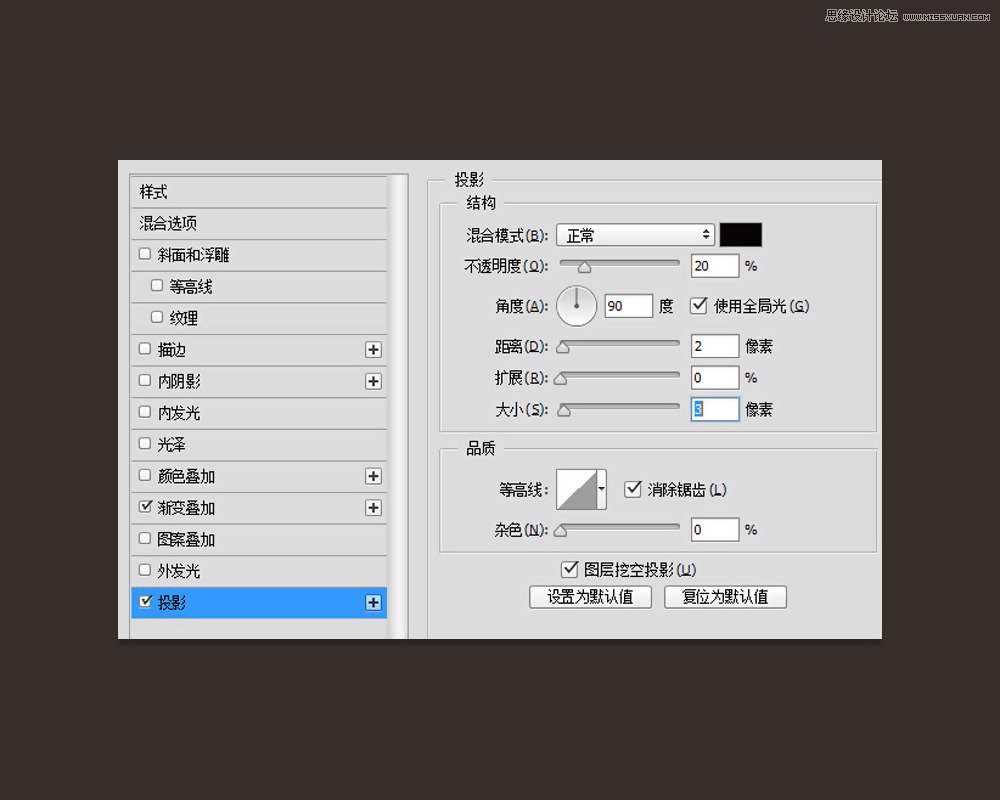The height and width of the screenshot is (800, 1000).
Task: Click 复位为默认值 to reset defaults
Action: click(726, 596)
